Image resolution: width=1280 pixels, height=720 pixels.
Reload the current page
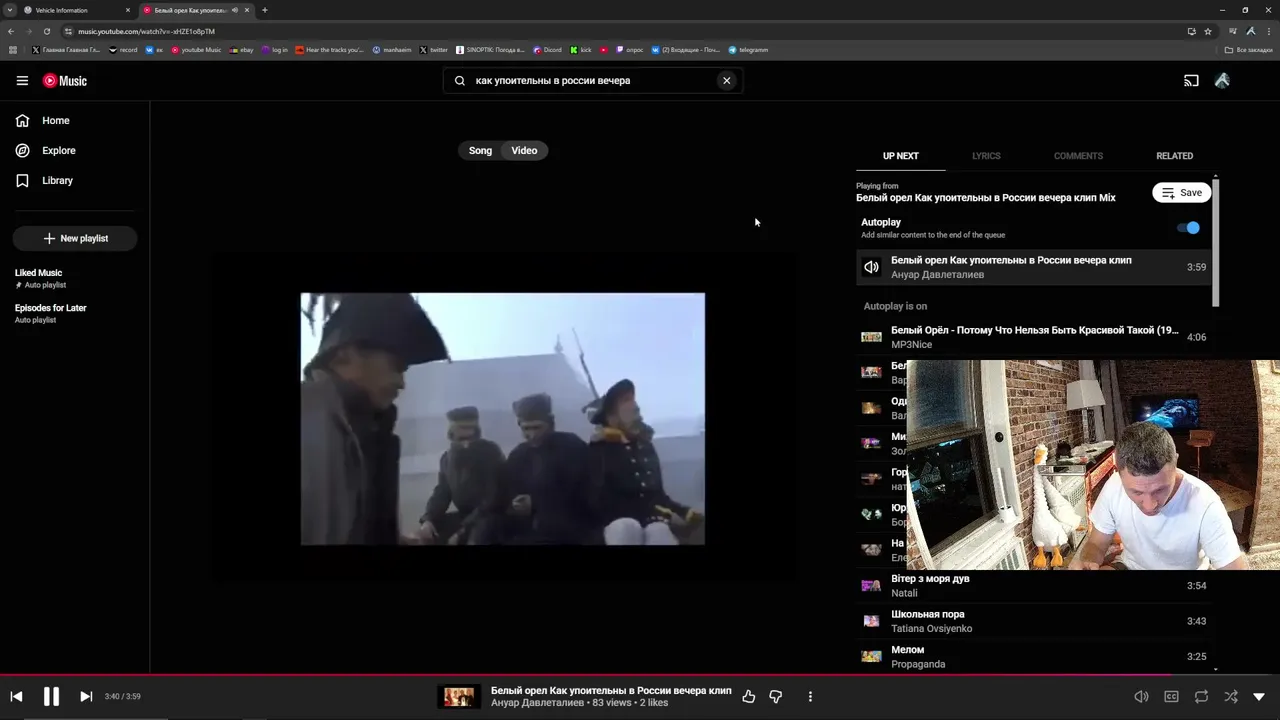click(x=46, y=31)
